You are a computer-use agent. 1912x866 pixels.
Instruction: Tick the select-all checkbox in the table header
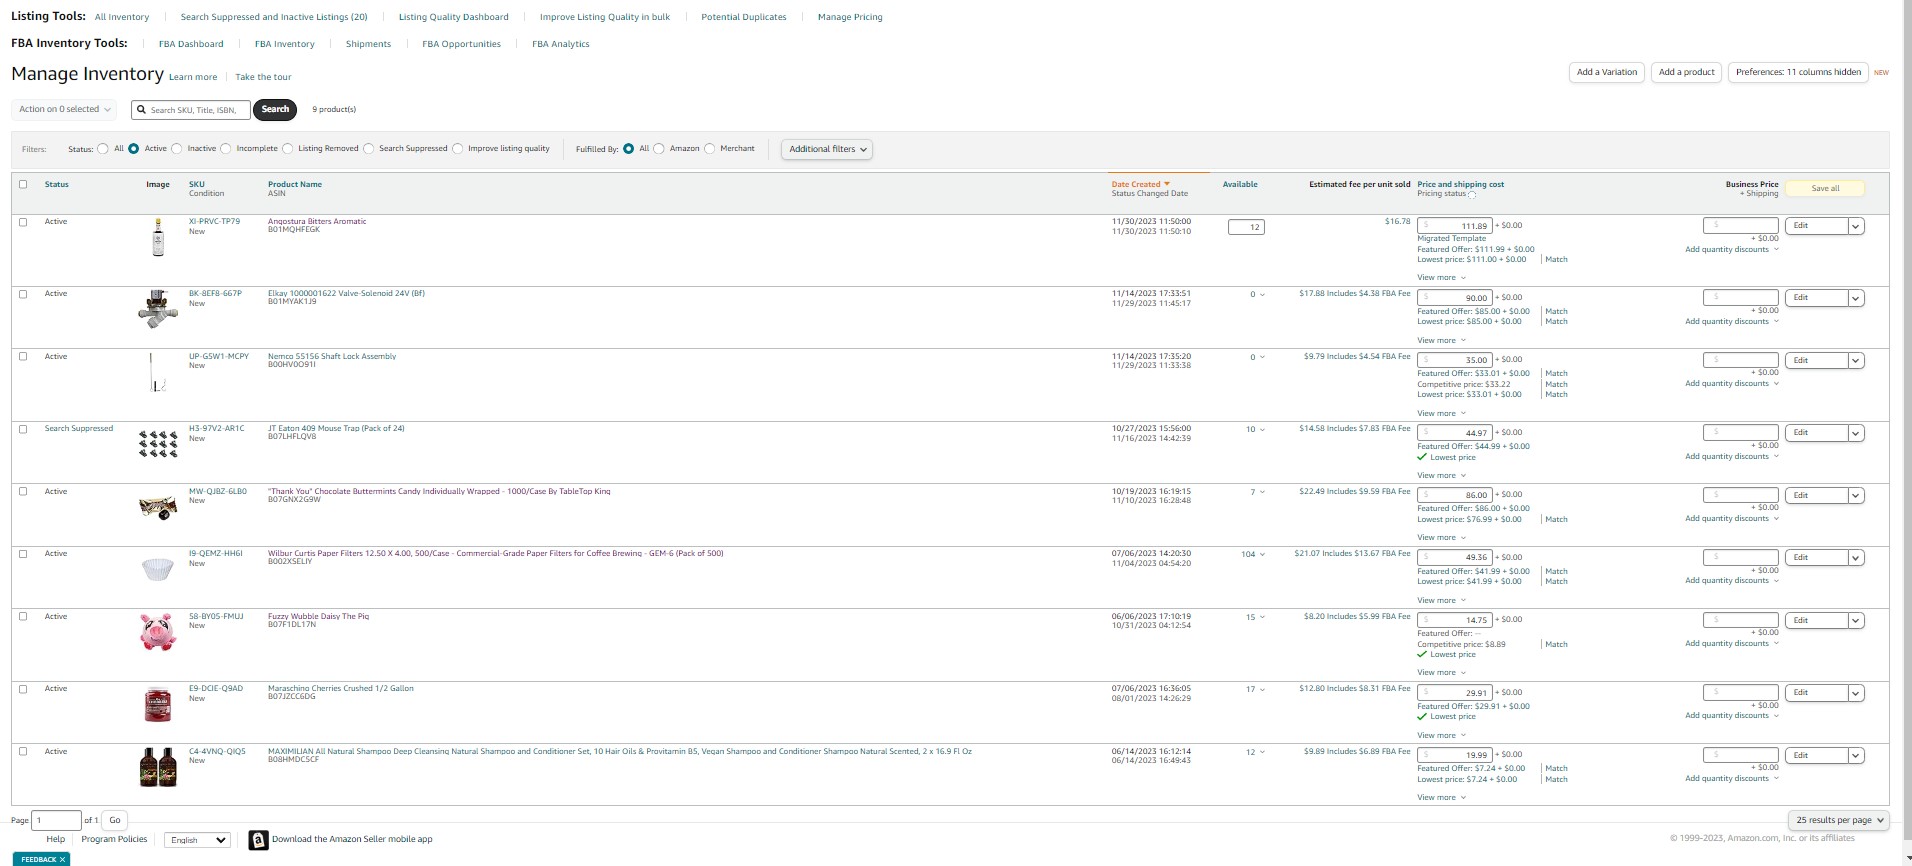(x=23, y=184)
